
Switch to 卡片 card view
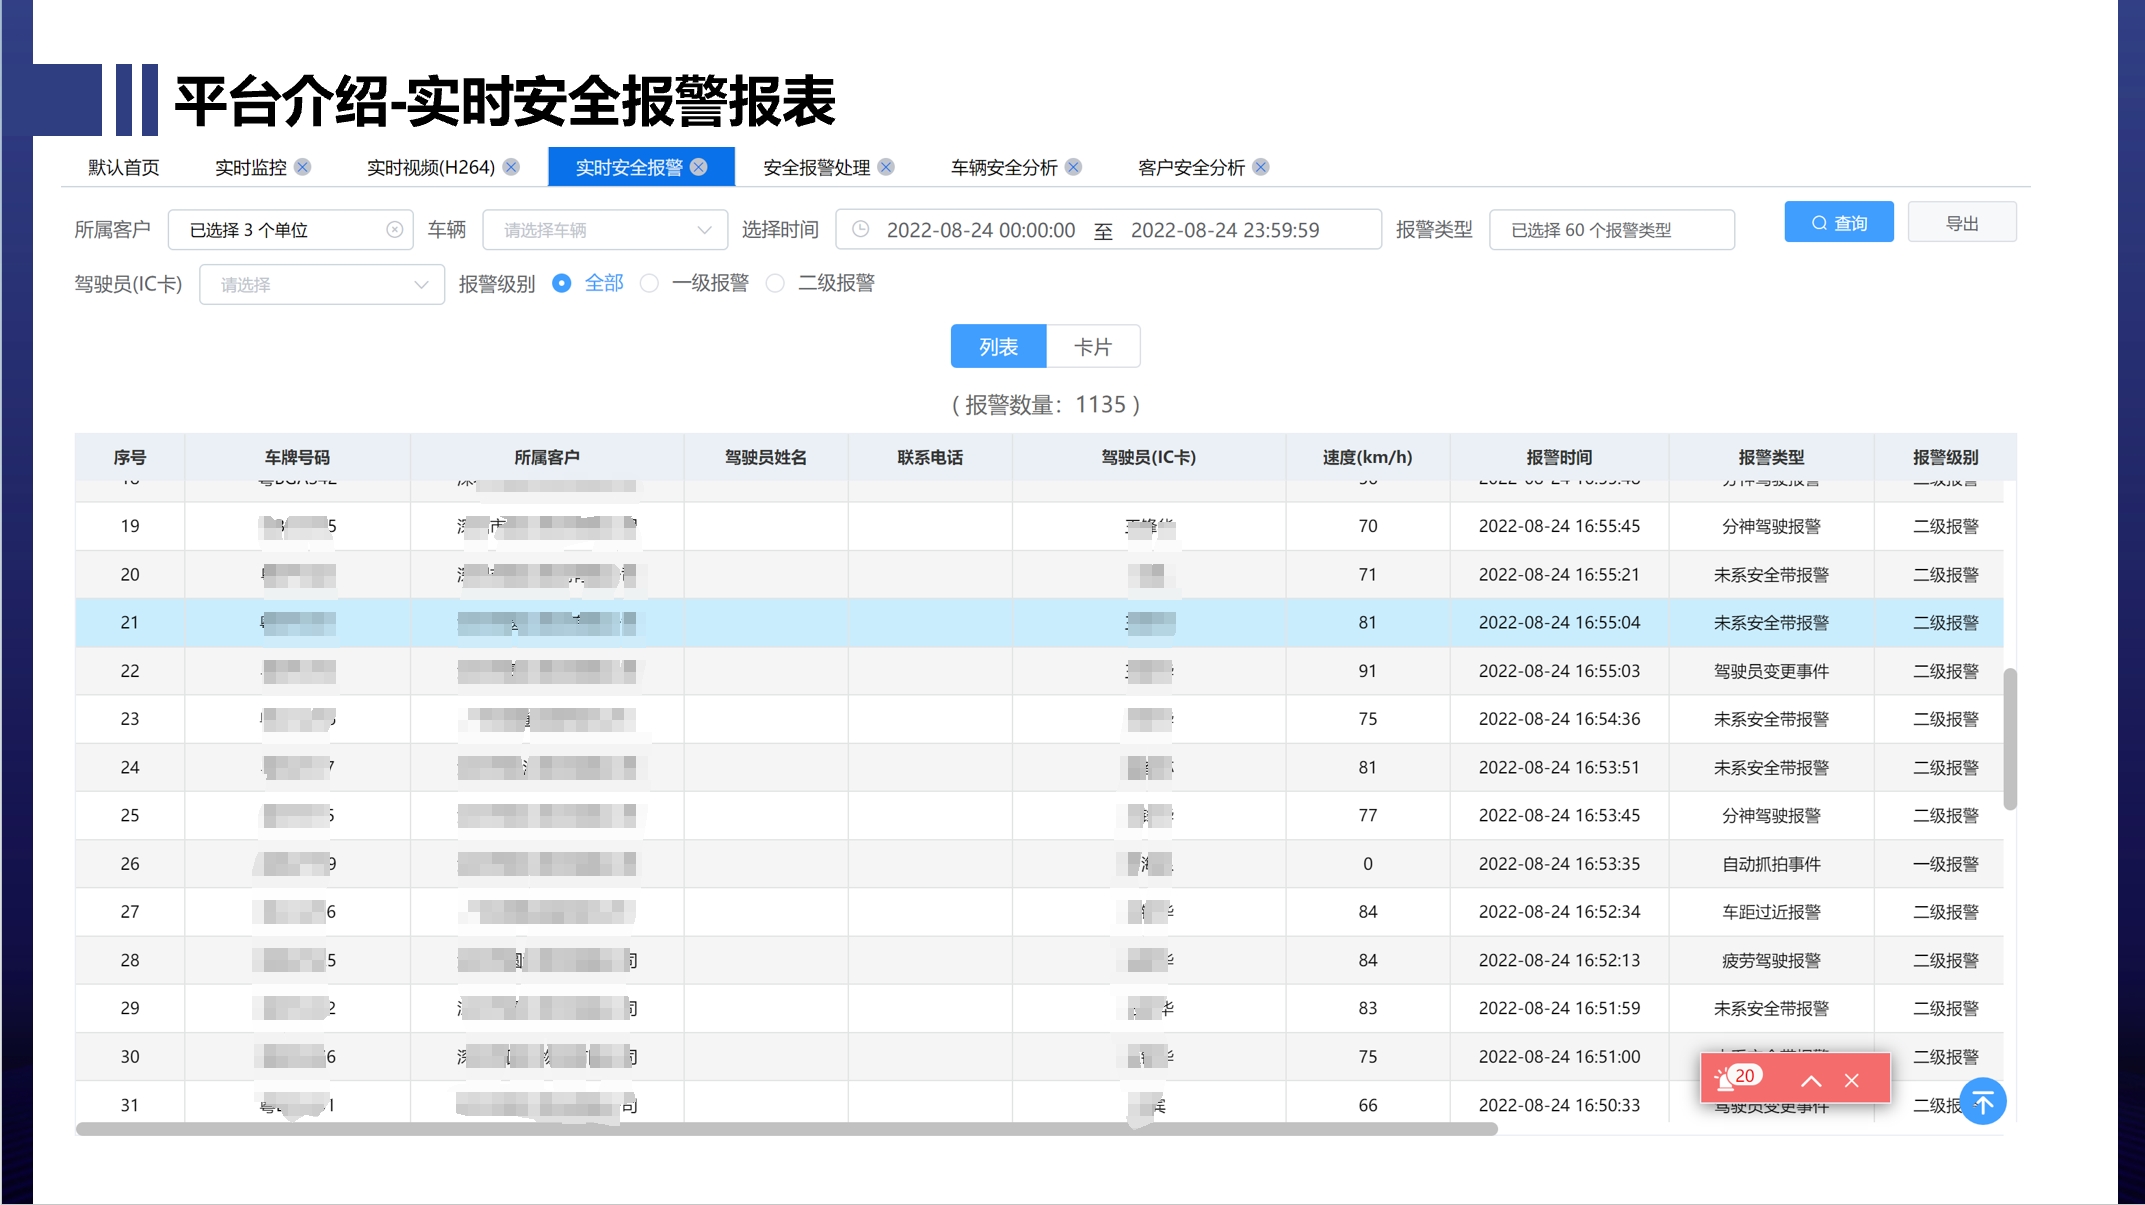point(1093,346)
